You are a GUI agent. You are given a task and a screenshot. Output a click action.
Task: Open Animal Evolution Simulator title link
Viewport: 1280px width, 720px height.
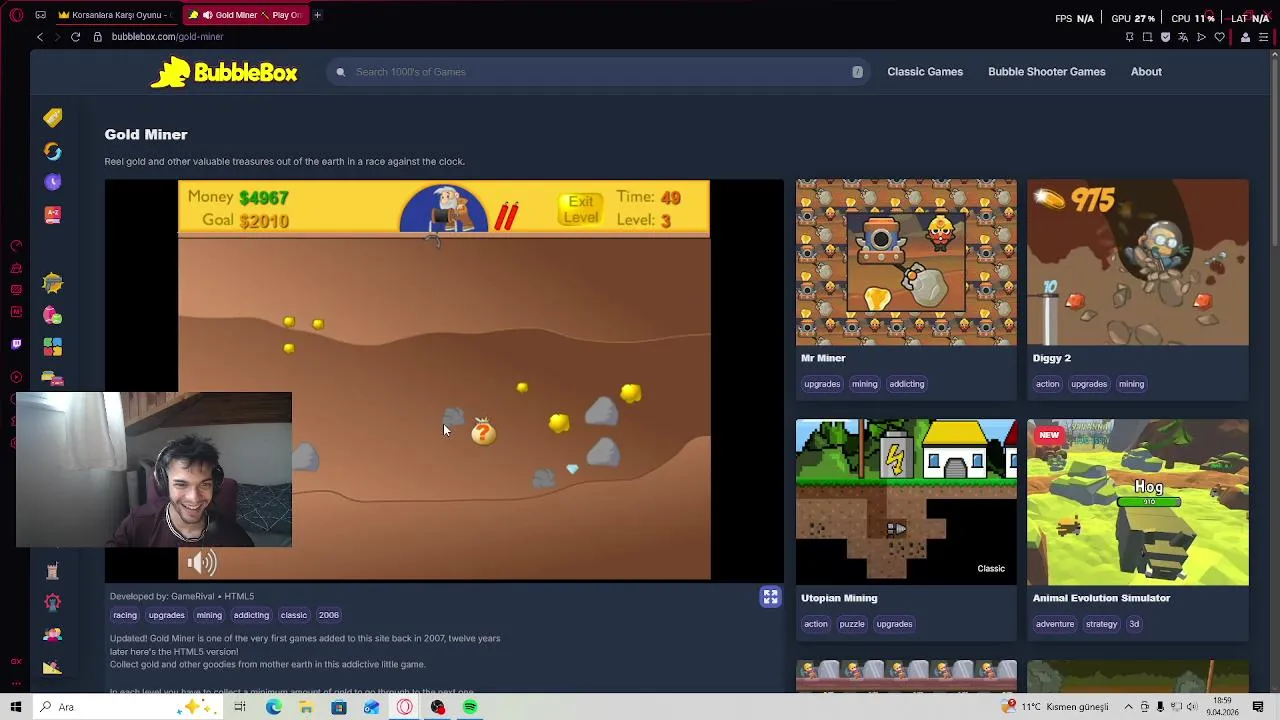(1101, 598)
